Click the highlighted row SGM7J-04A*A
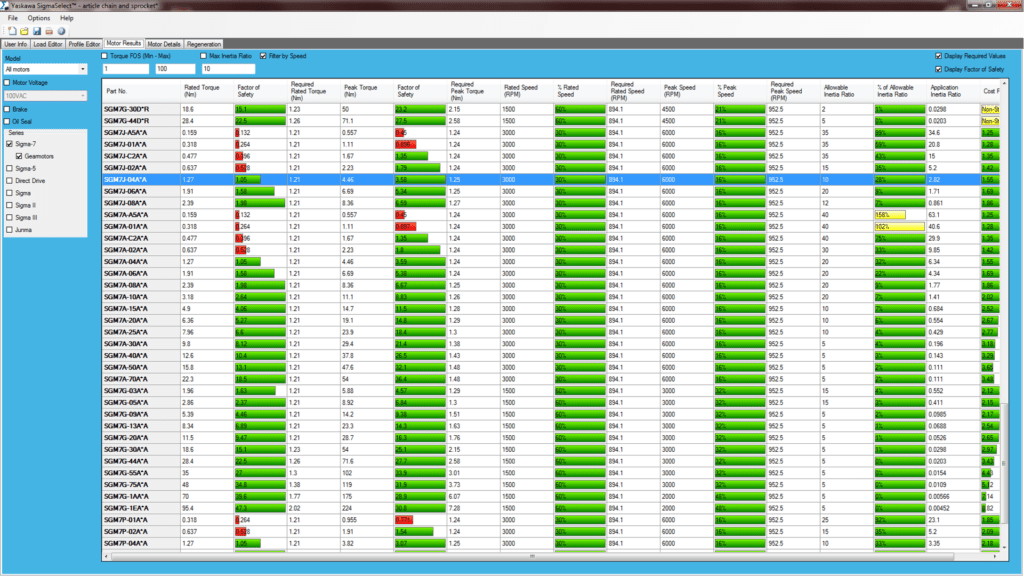Viewport: 1024px width, 577px height. [552, 179]
